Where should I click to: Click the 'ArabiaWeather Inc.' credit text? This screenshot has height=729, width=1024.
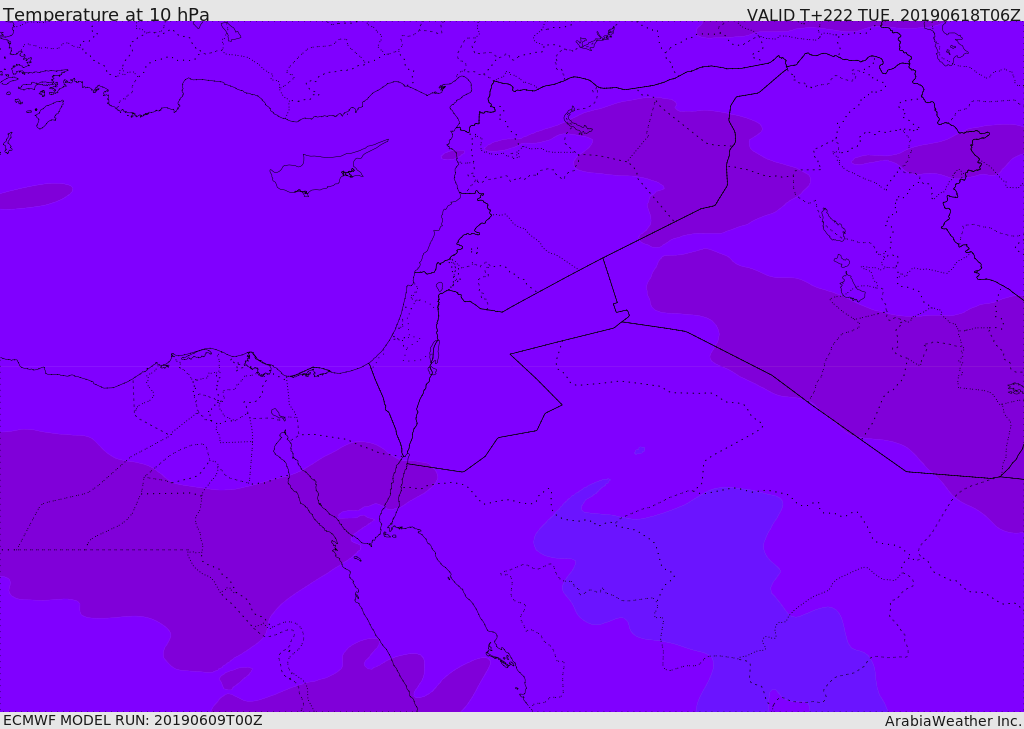coord(953,721)
